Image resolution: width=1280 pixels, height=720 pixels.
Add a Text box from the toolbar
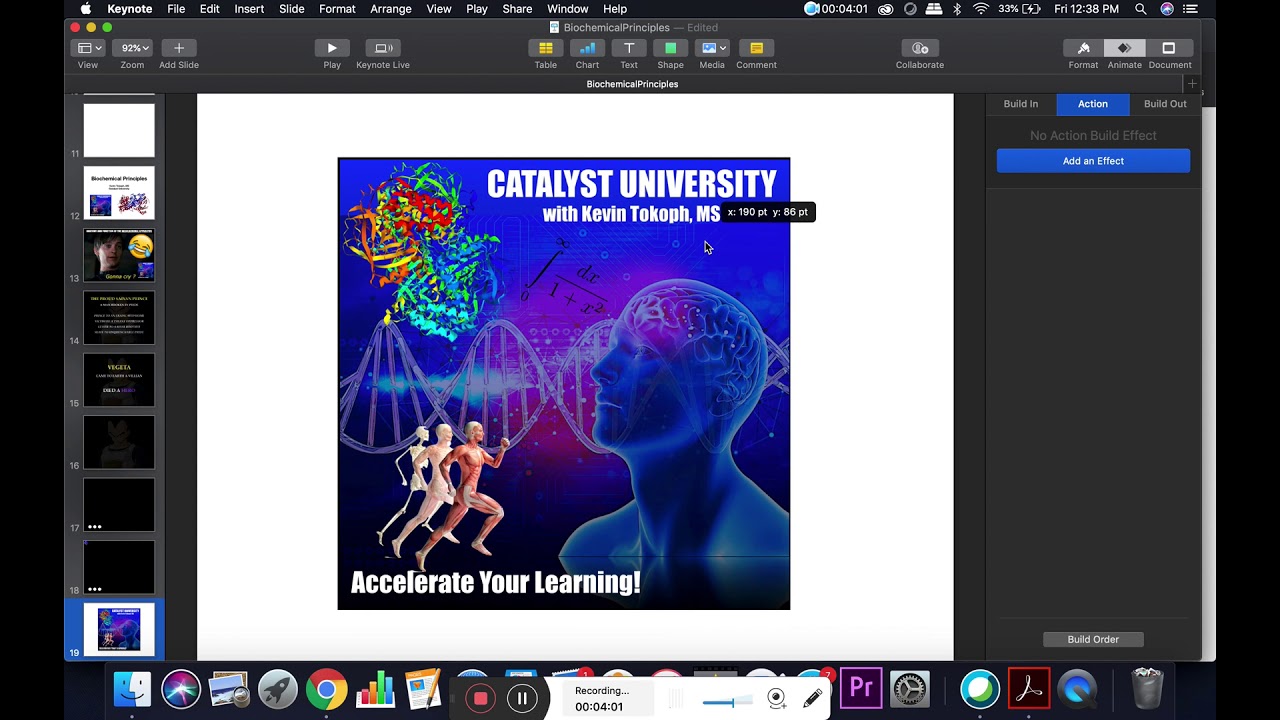click(x=629, y=48)
